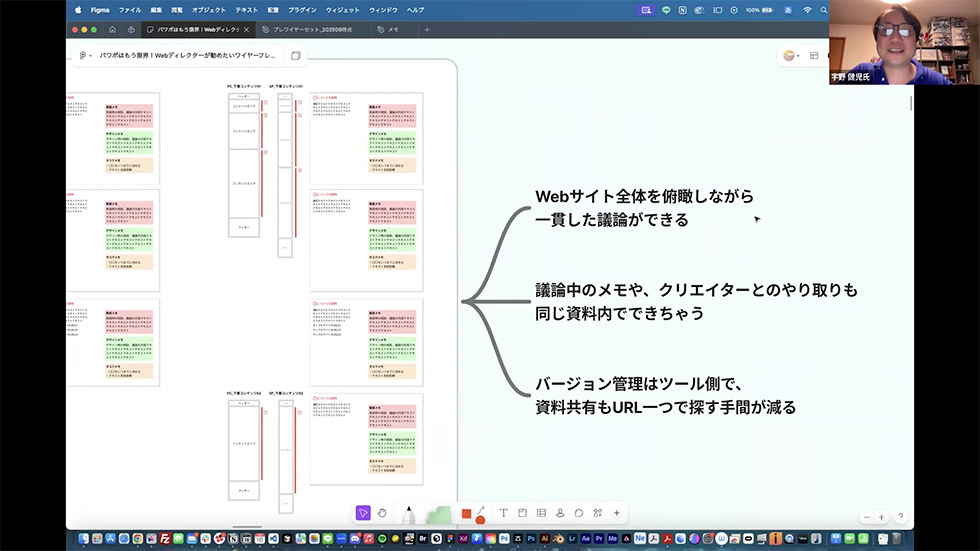Click the icon right of the home tab

[x=131, y=29]
